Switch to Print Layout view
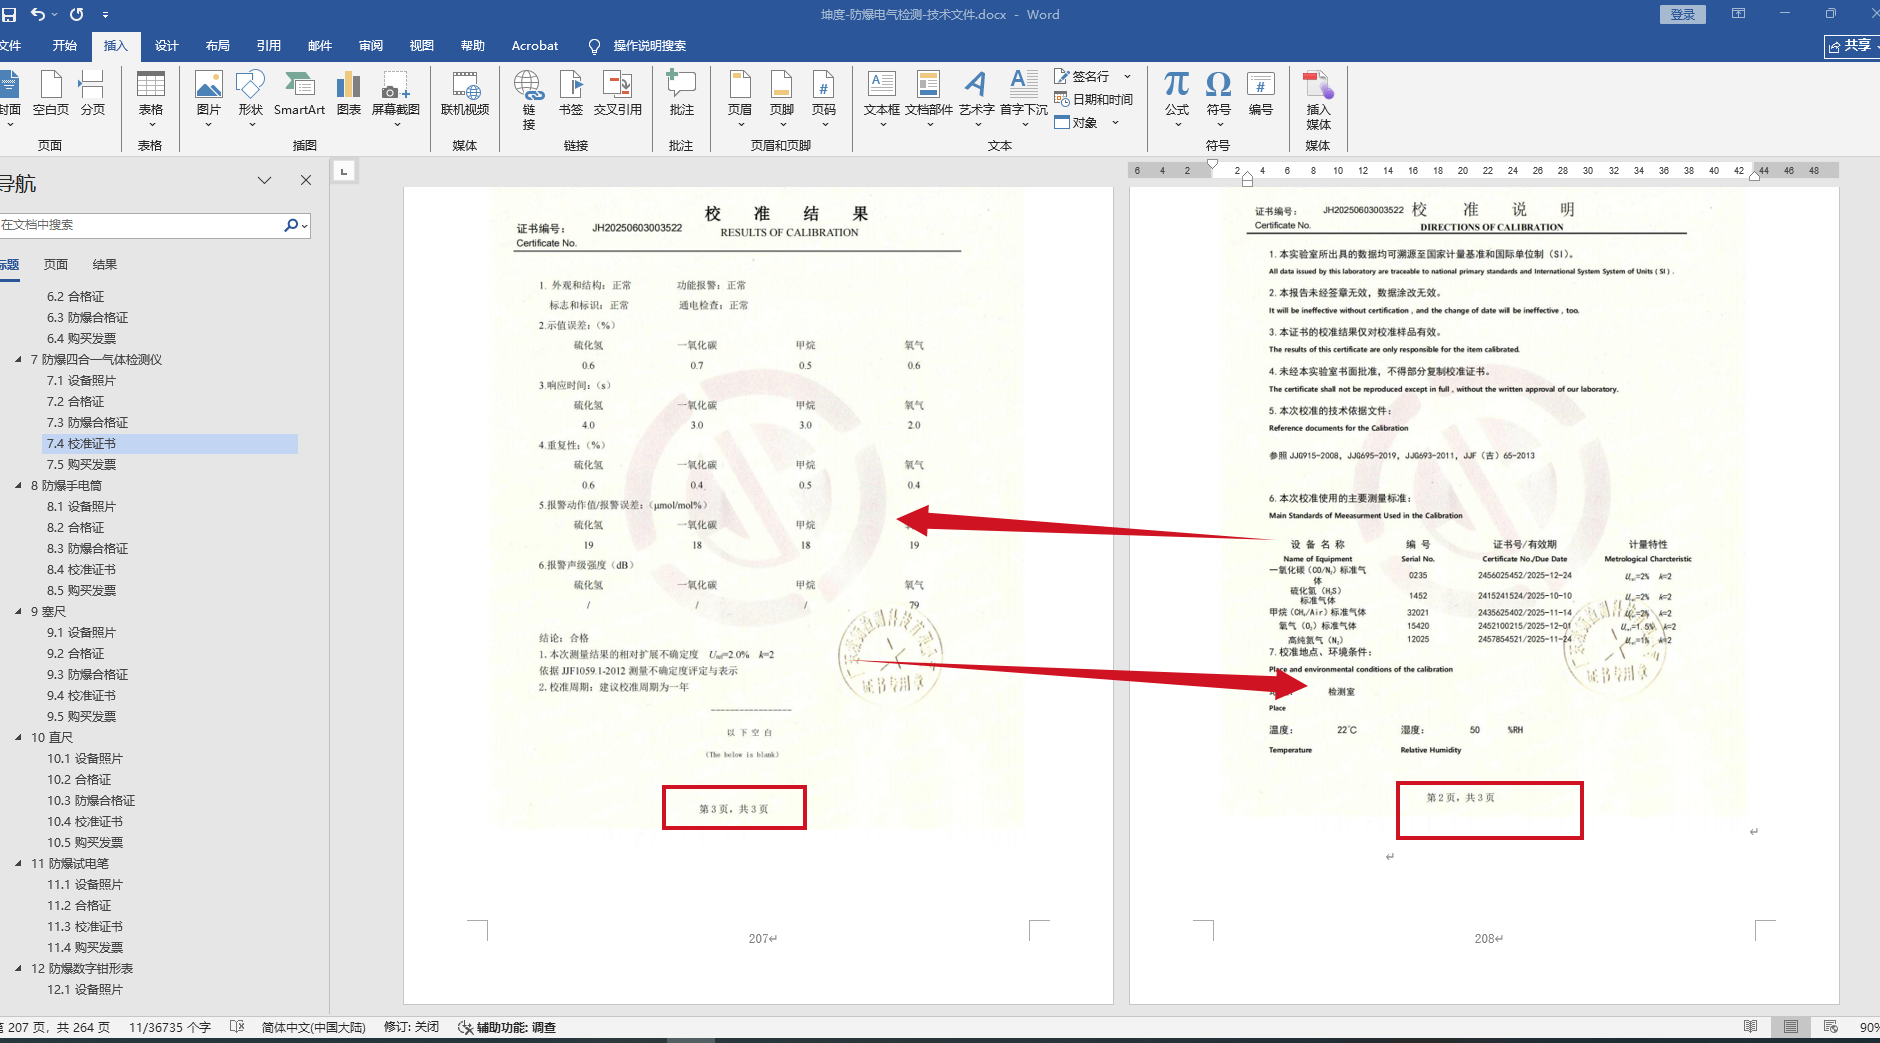This screenshot has width=1880, height=1043. pos(1790,1027)
